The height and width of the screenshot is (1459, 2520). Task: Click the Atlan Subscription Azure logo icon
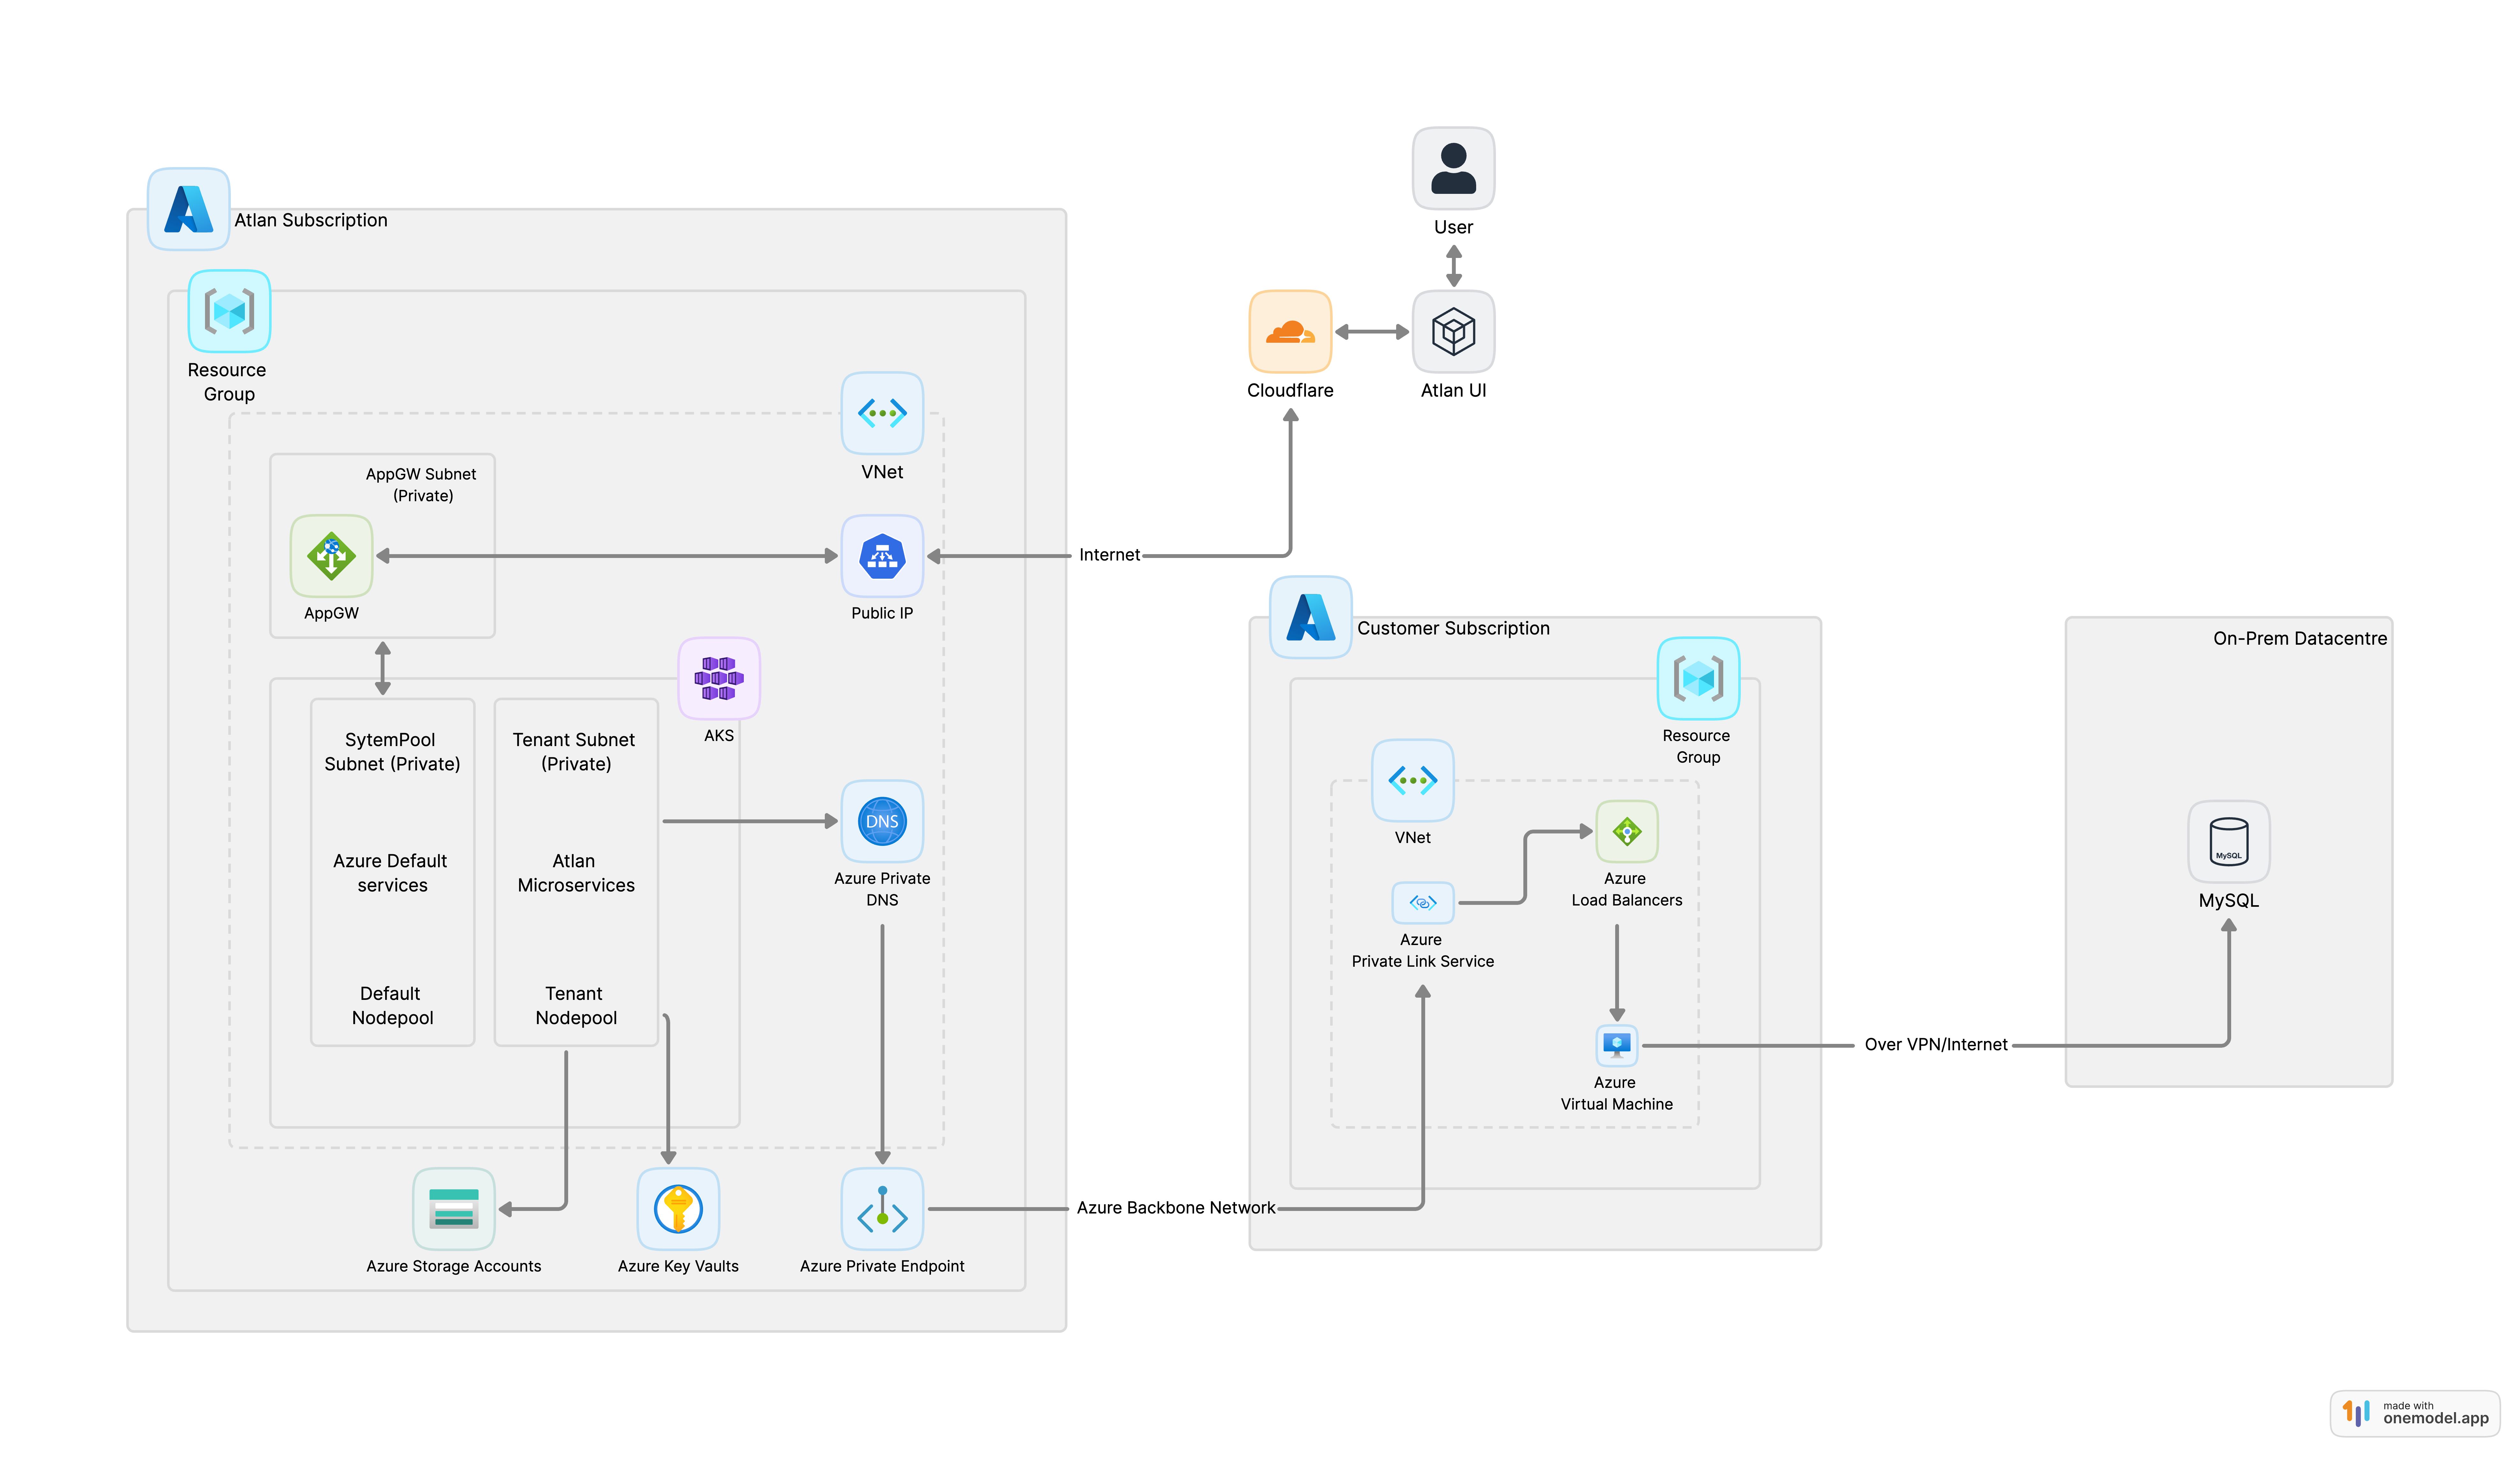pyautogui.click(x=189, y=209)
